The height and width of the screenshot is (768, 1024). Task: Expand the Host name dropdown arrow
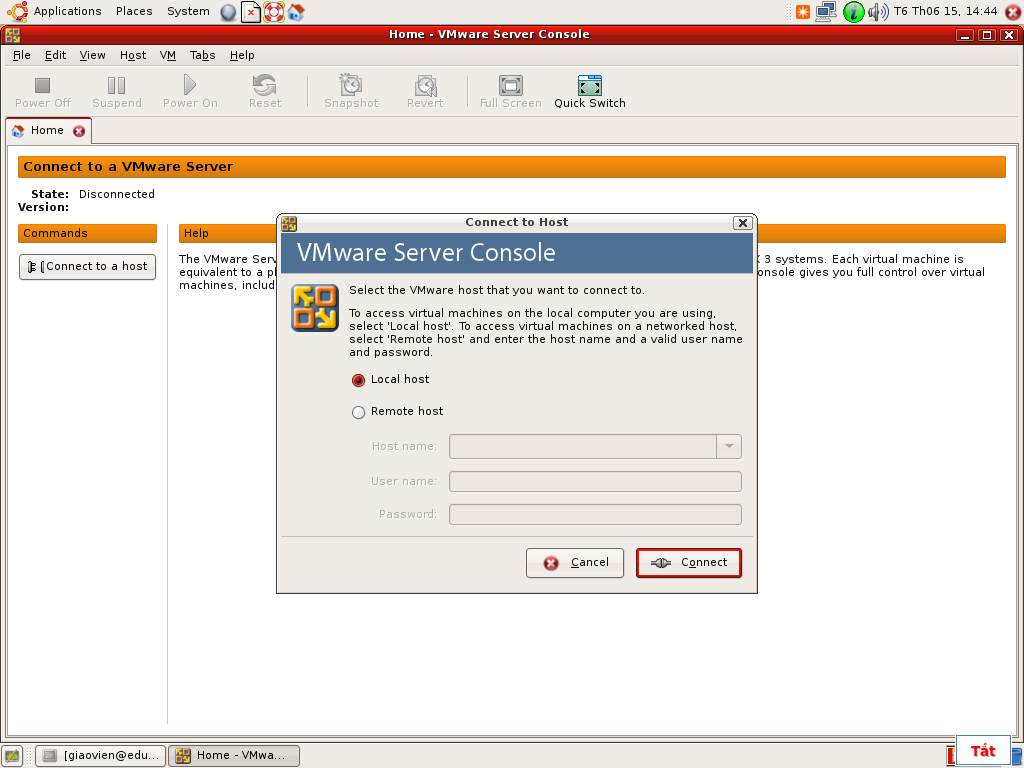click(x=729, y=446)
